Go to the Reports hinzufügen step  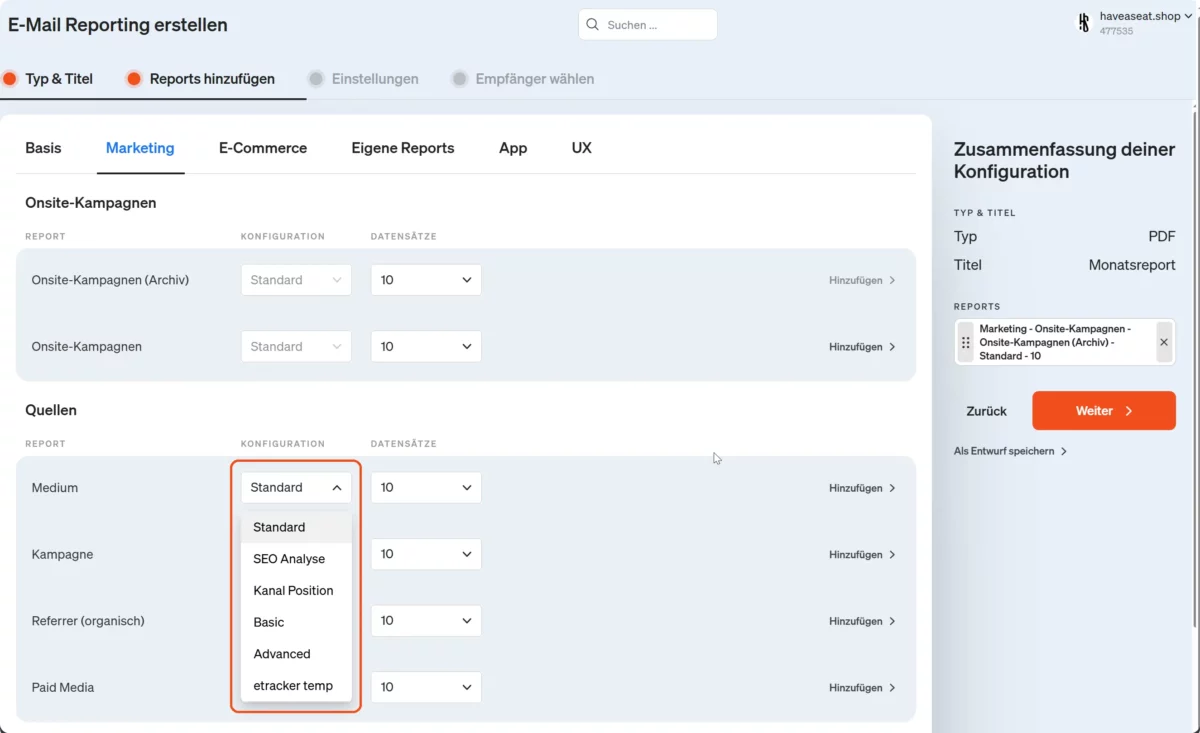(x=212, y=79)
